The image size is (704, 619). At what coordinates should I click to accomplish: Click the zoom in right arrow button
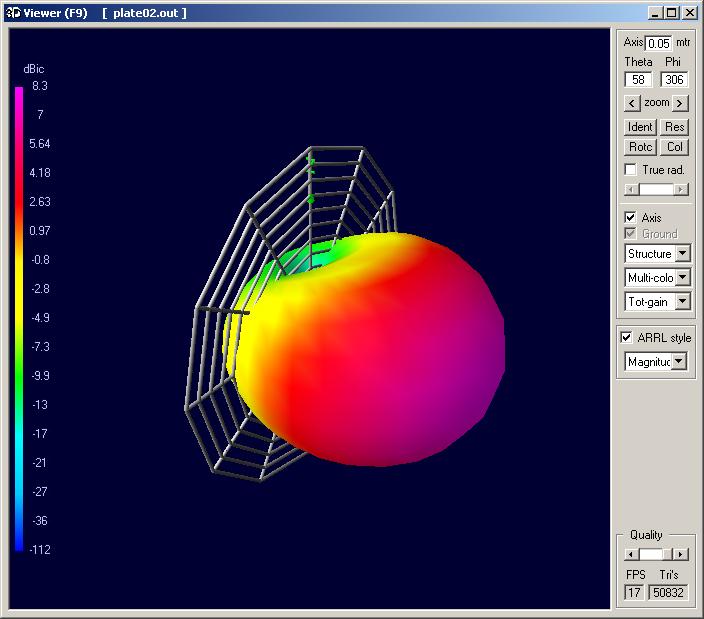(680, 103)
